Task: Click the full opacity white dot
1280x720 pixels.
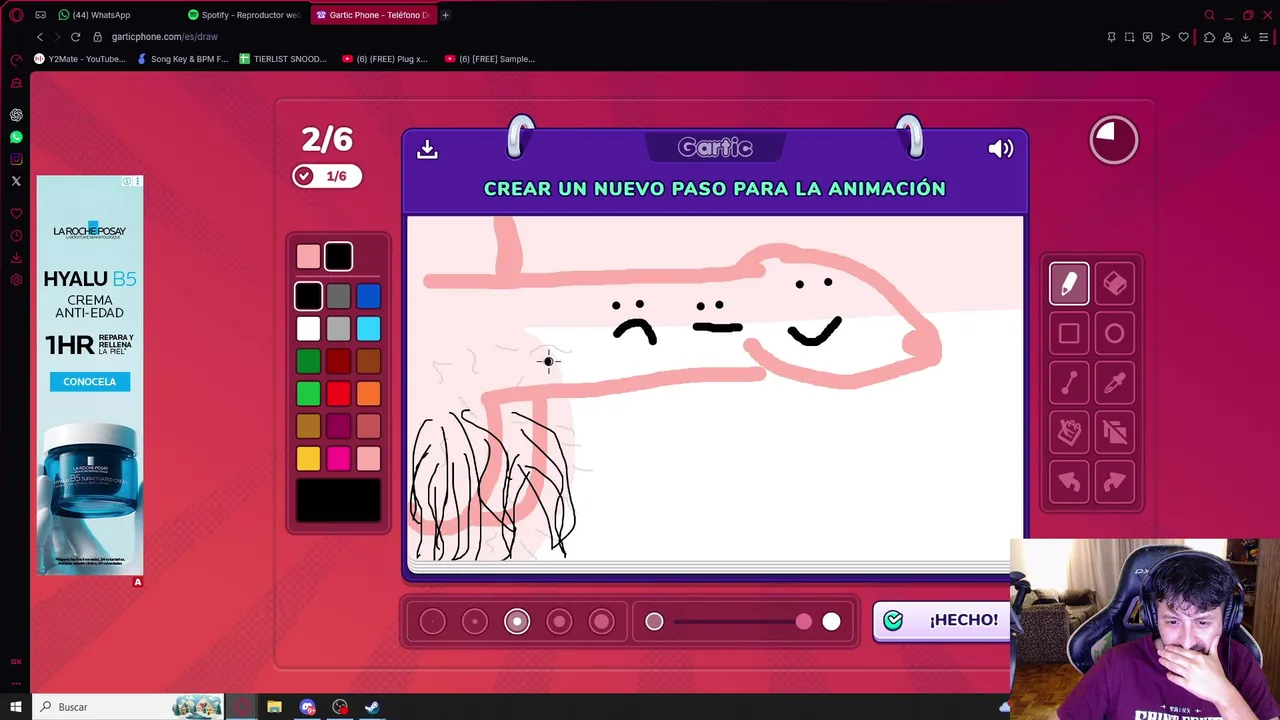Action: 831,622
